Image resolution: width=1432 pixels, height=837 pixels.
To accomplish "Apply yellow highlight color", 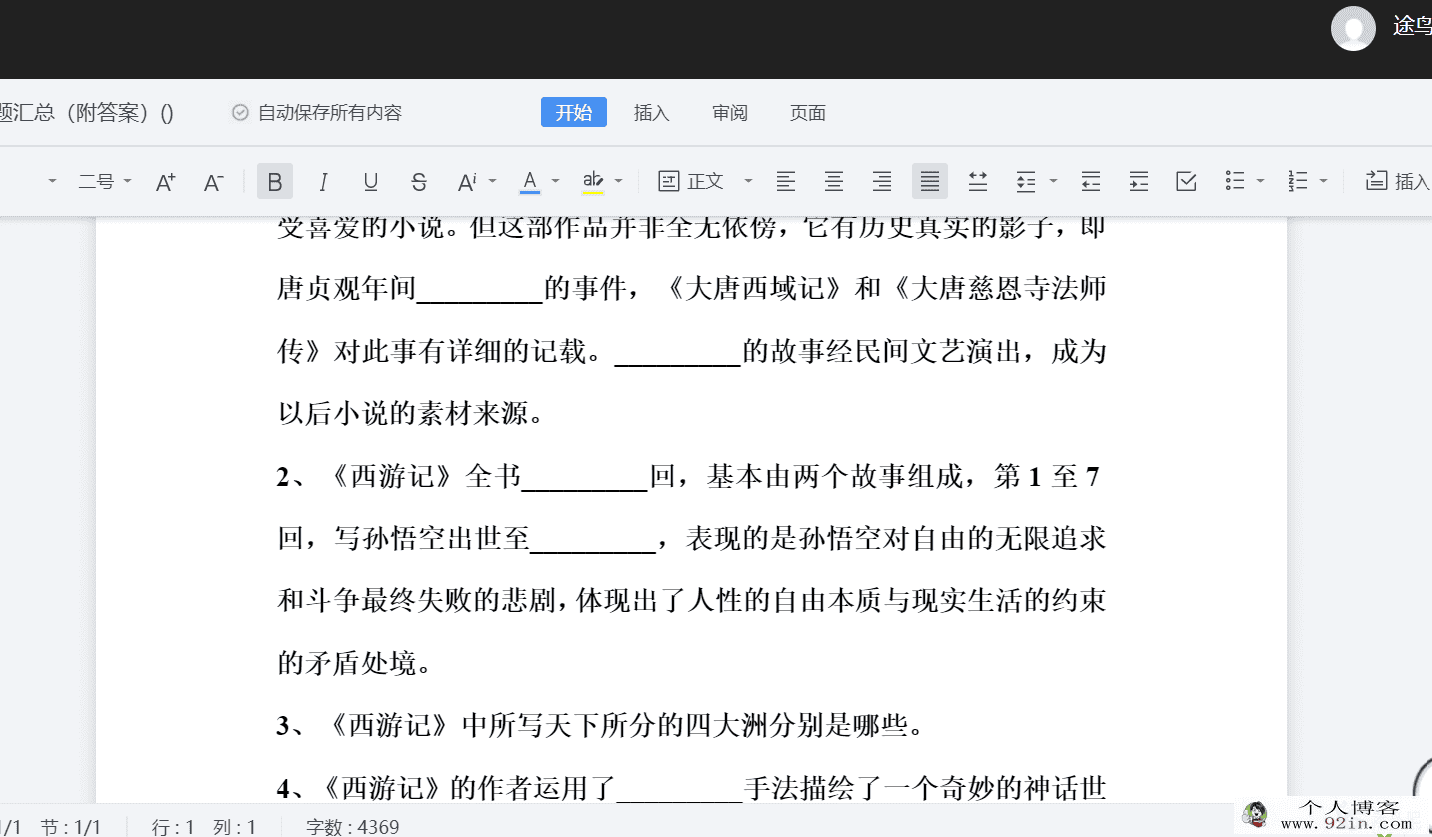I will click(593, 181).
